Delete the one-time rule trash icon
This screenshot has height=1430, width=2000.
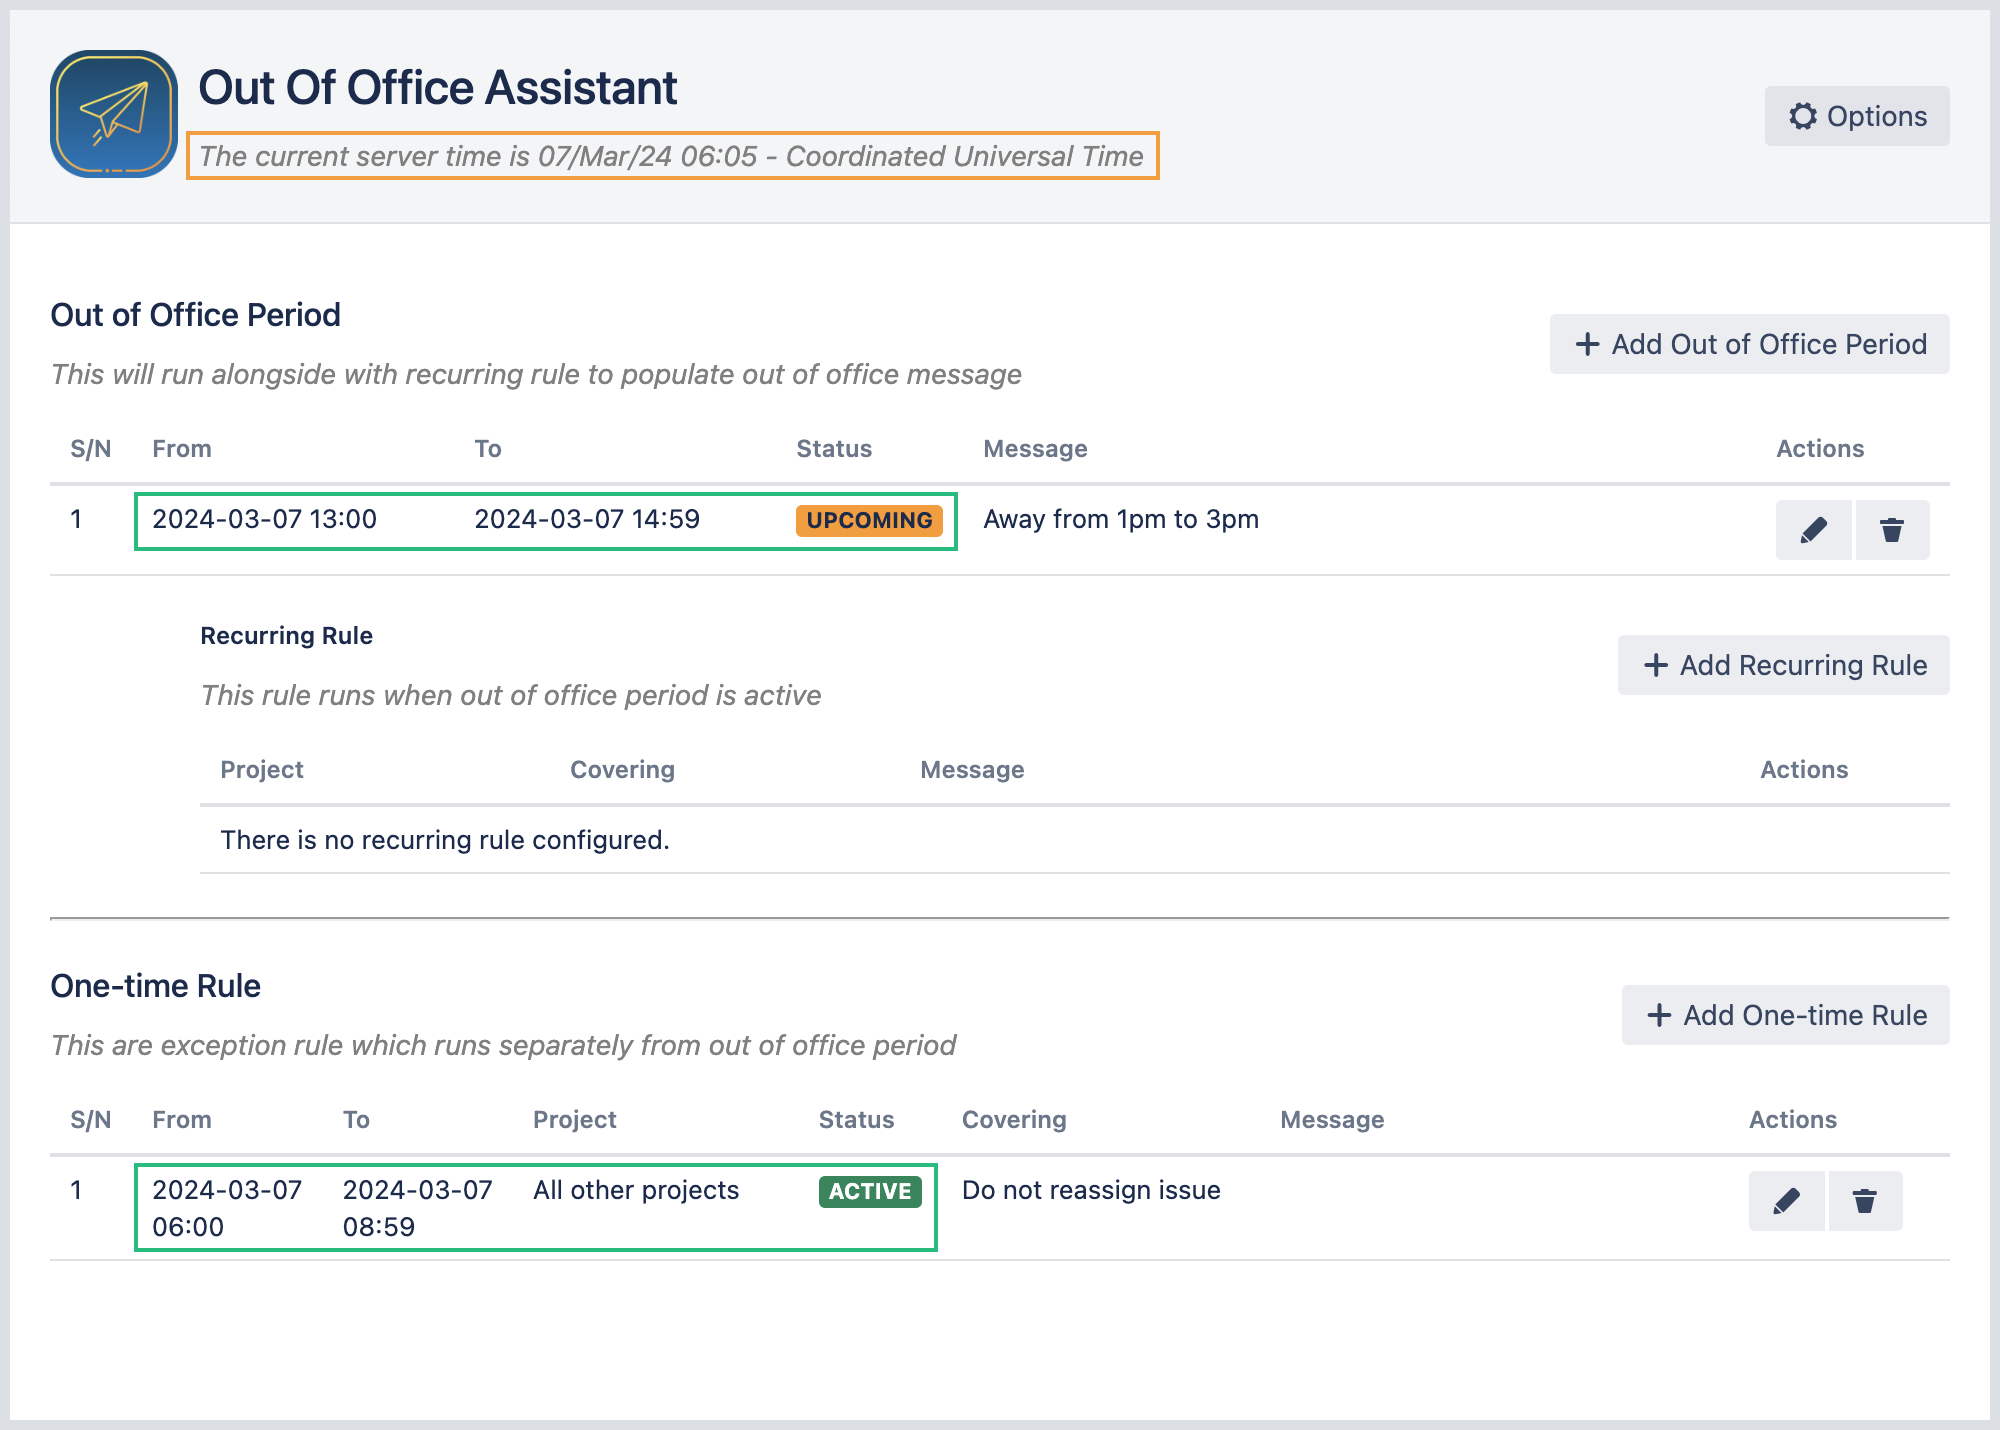coord(1864,1201)
